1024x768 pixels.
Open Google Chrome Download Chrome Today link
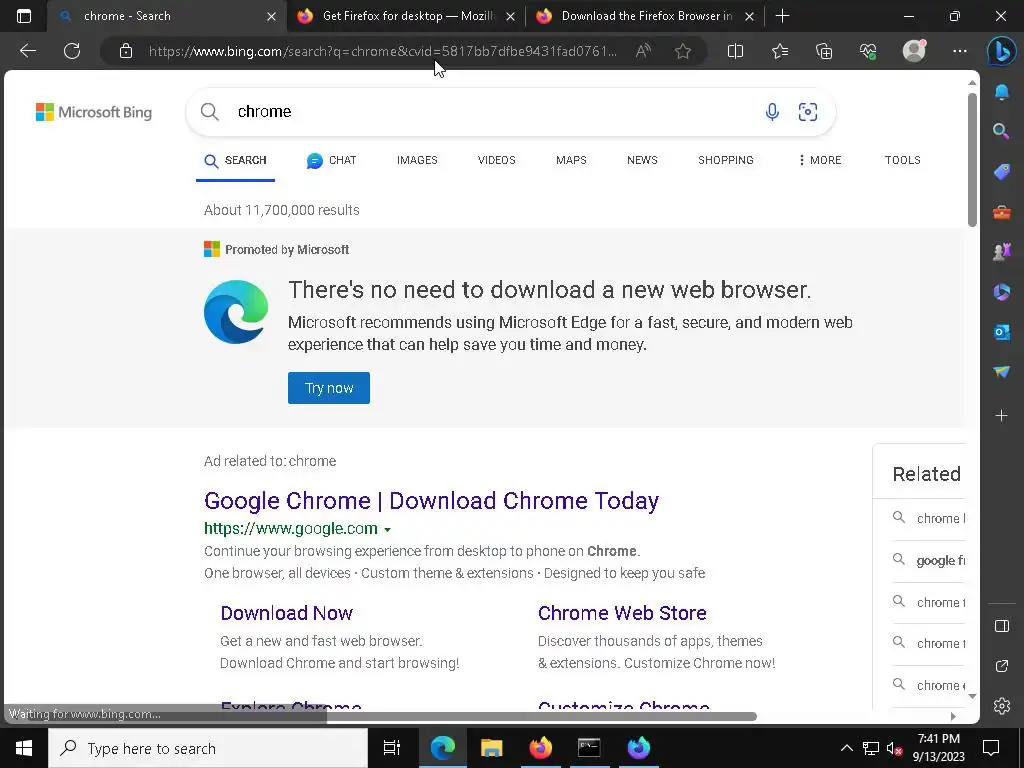pos(431,501)
